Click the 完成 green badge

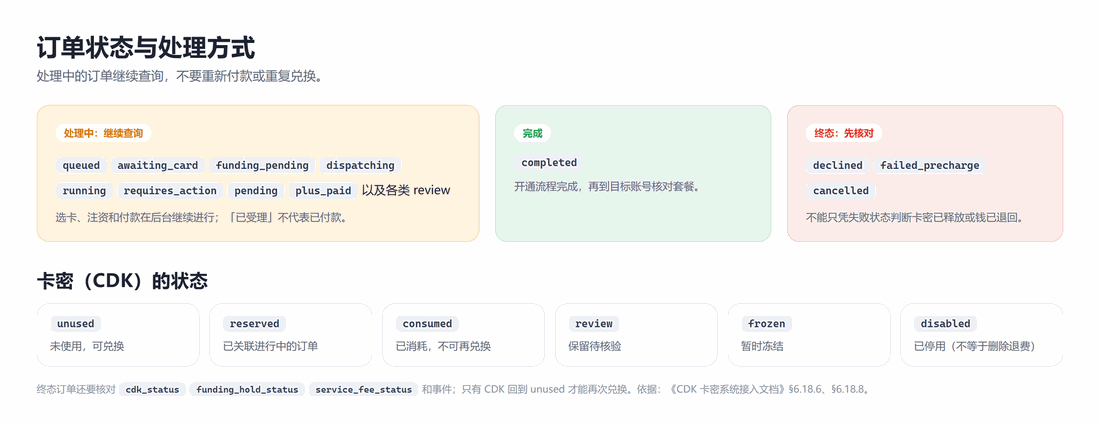(532, 133)
